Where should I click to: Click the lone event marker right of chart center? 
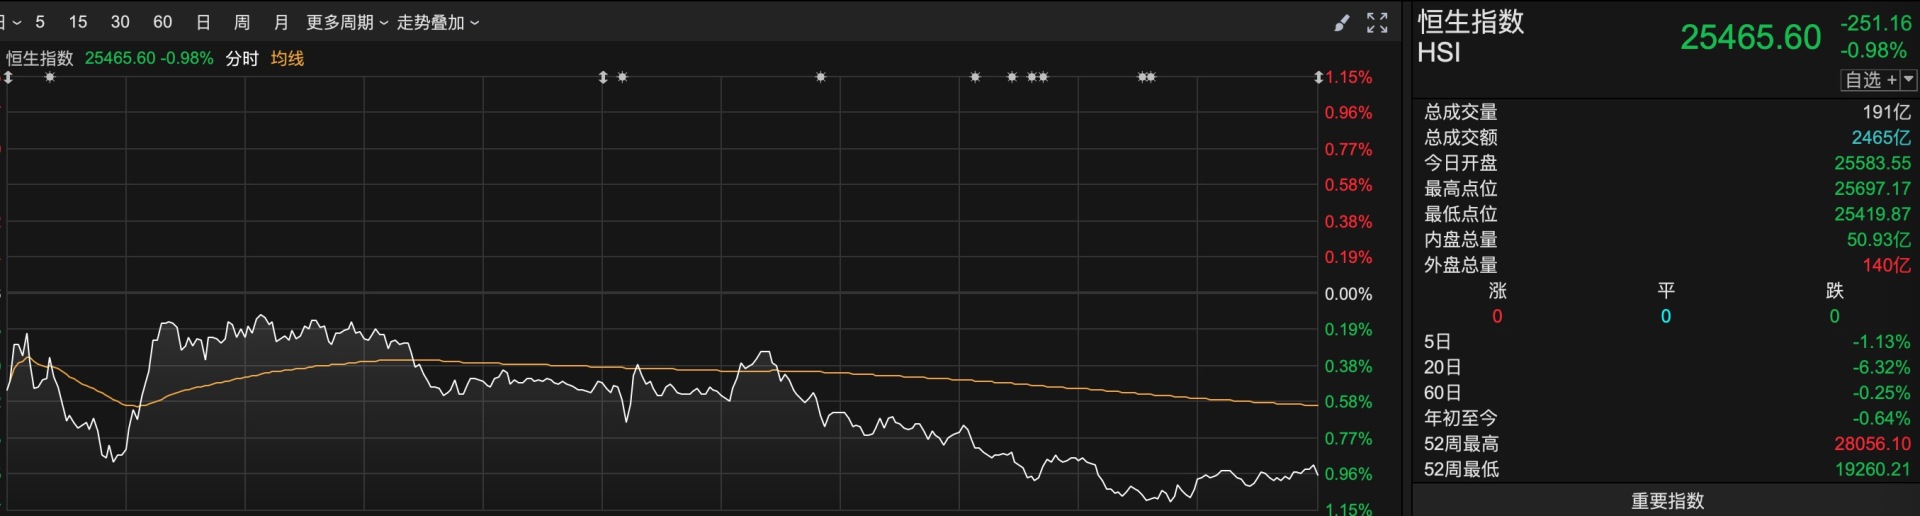[x=821, y=77]
